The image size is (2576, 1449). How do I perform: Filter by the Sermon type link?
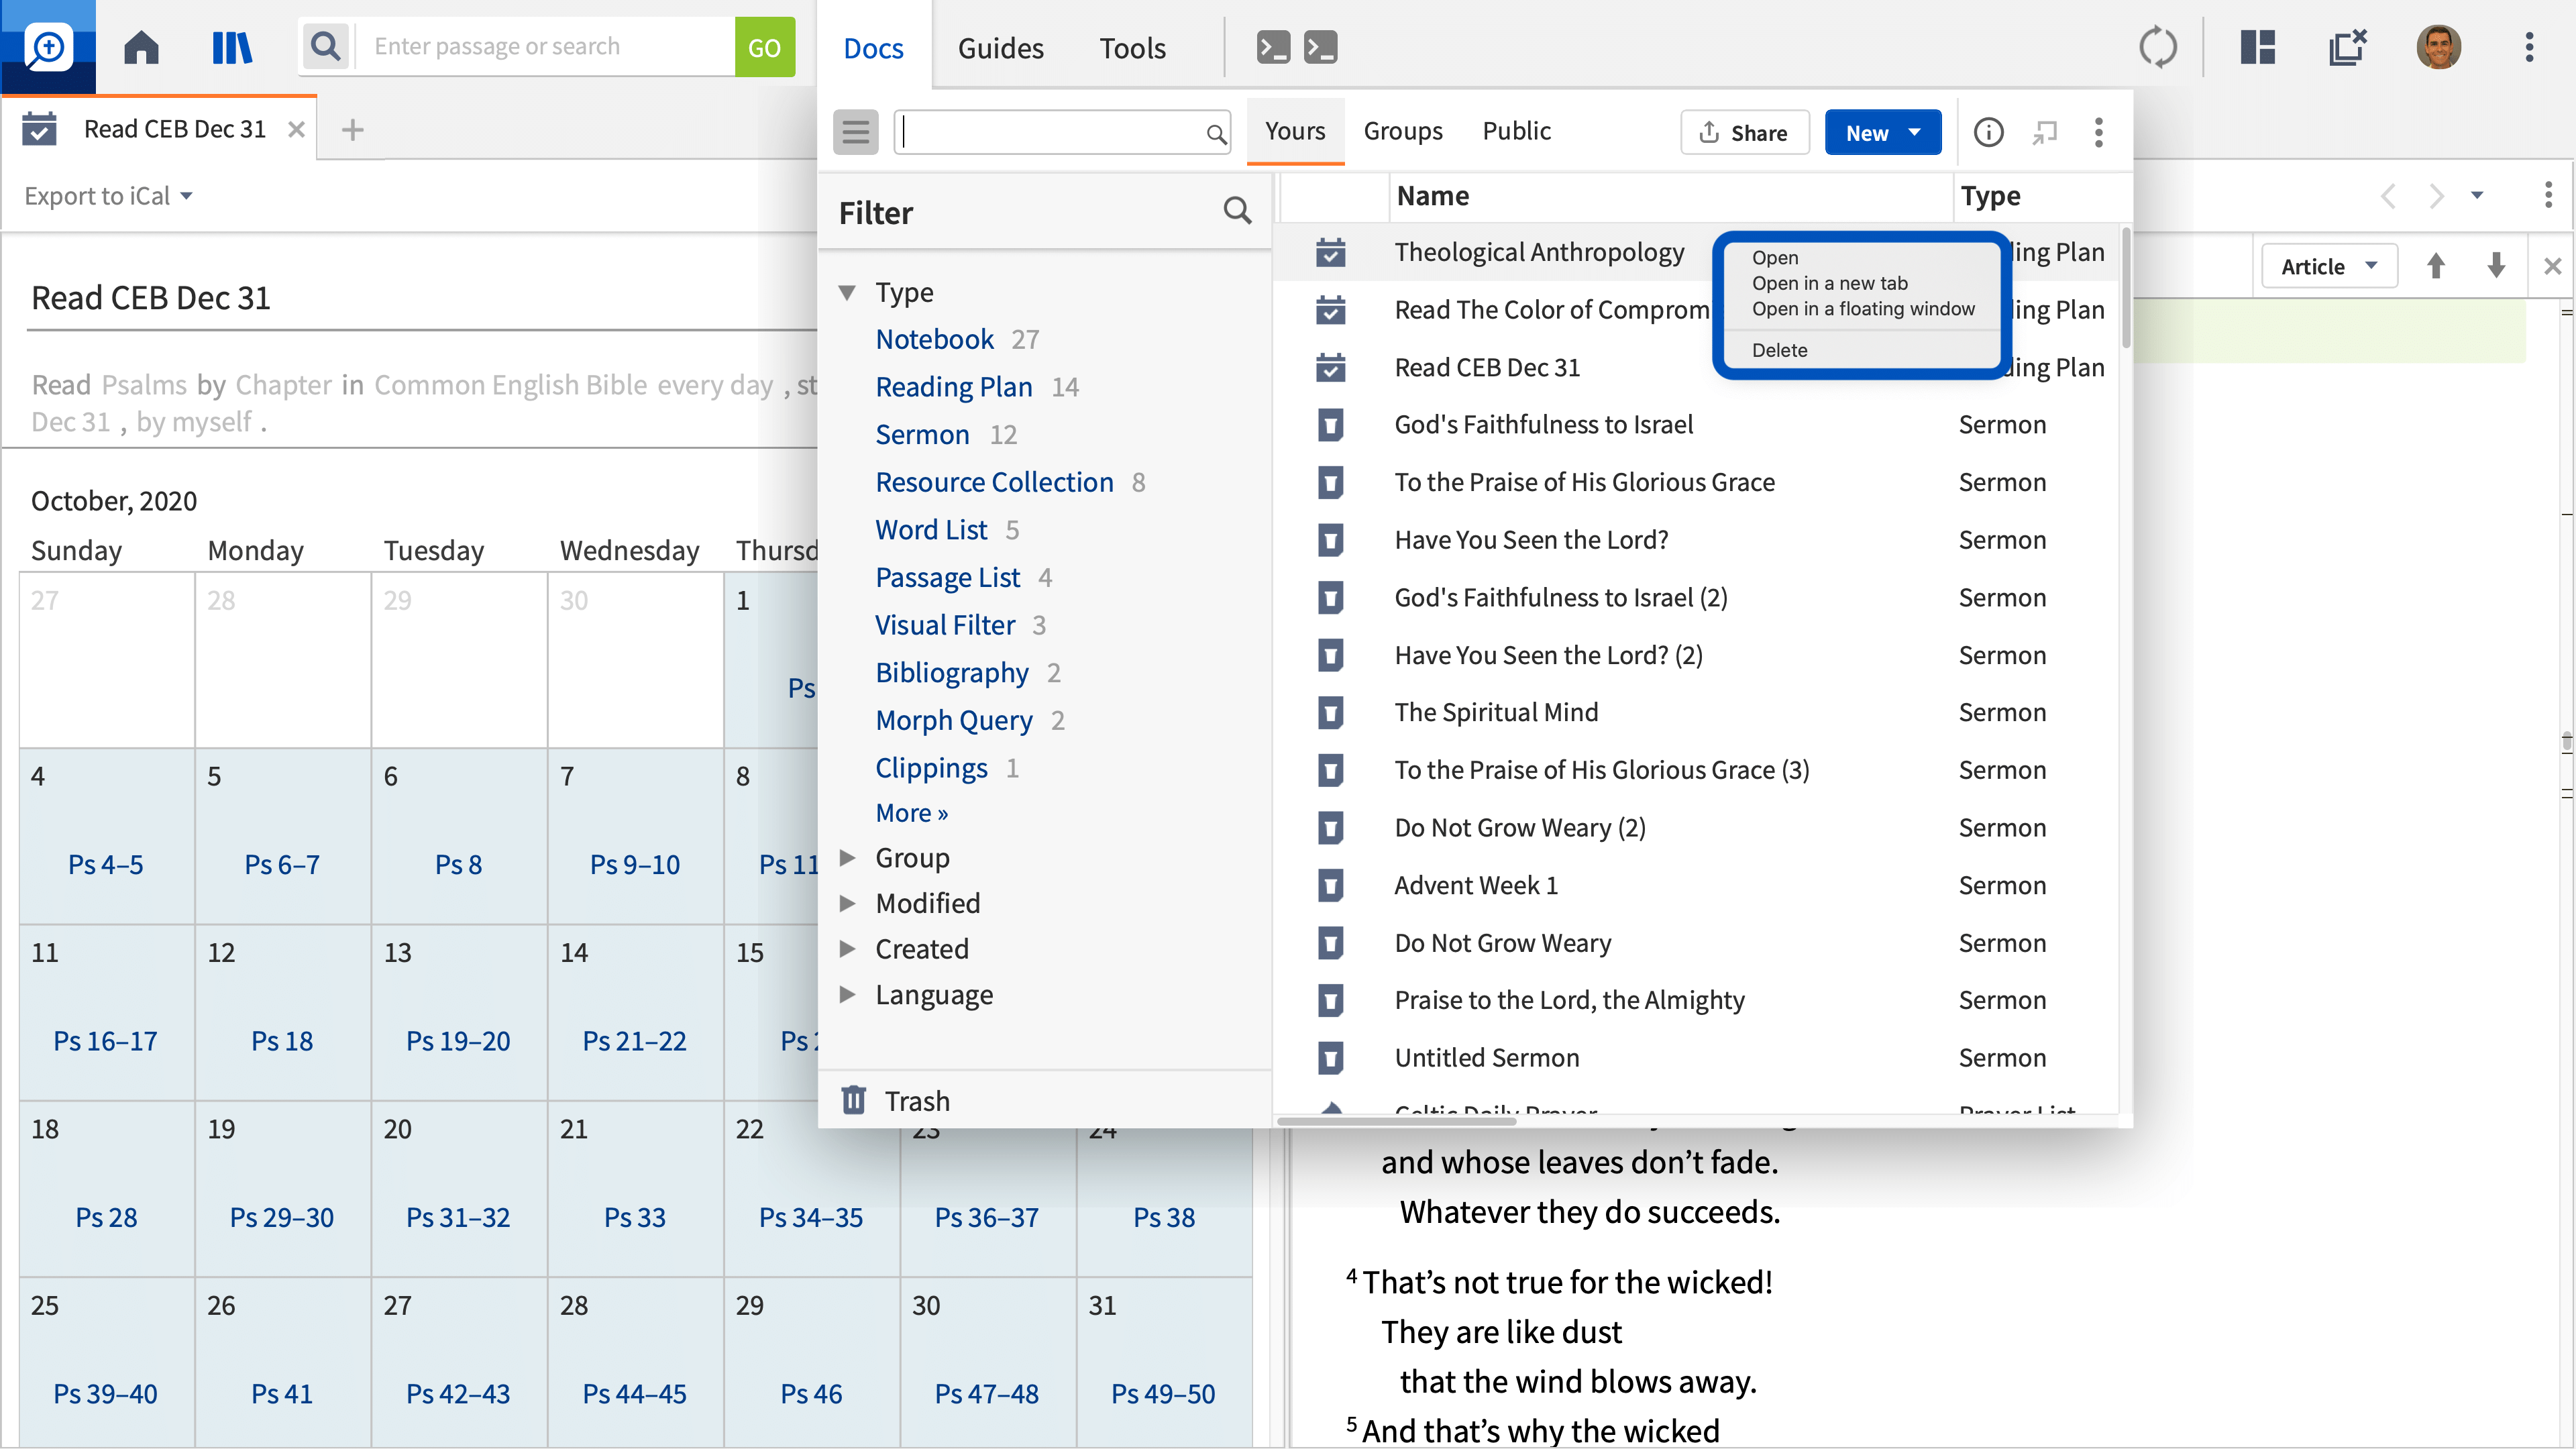(922, 434)
